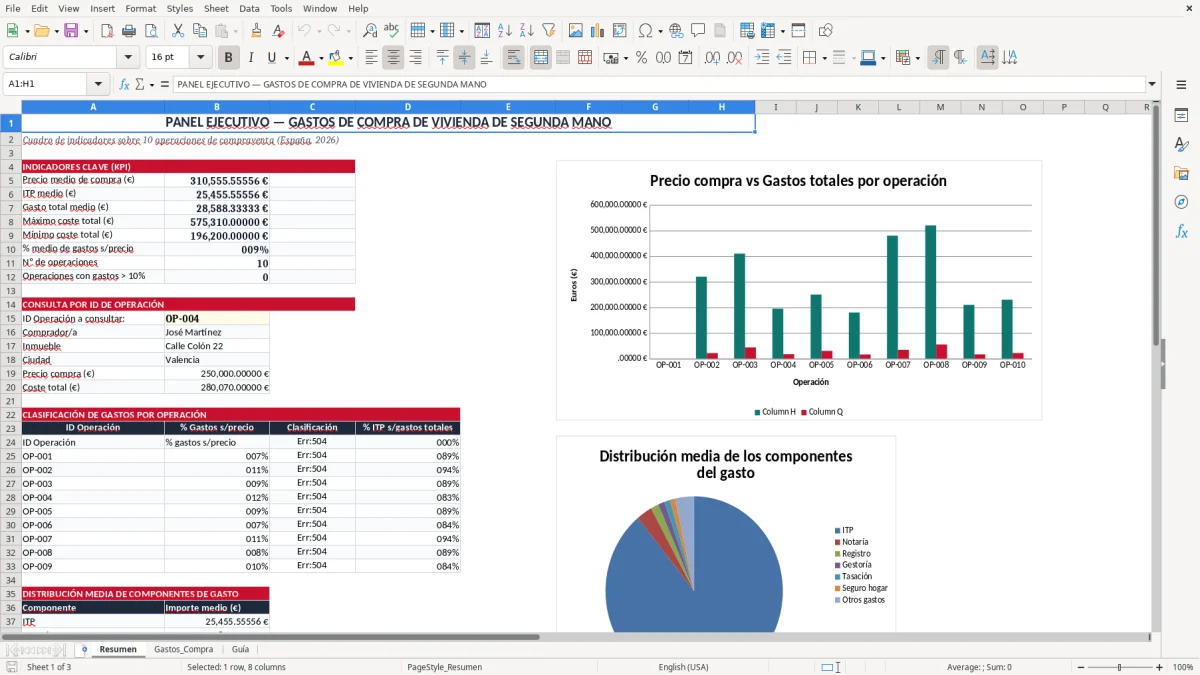1200x675 pixels.
Task: Click the Clear Direct Formatting icon
Action: click(x=277, y=31)
